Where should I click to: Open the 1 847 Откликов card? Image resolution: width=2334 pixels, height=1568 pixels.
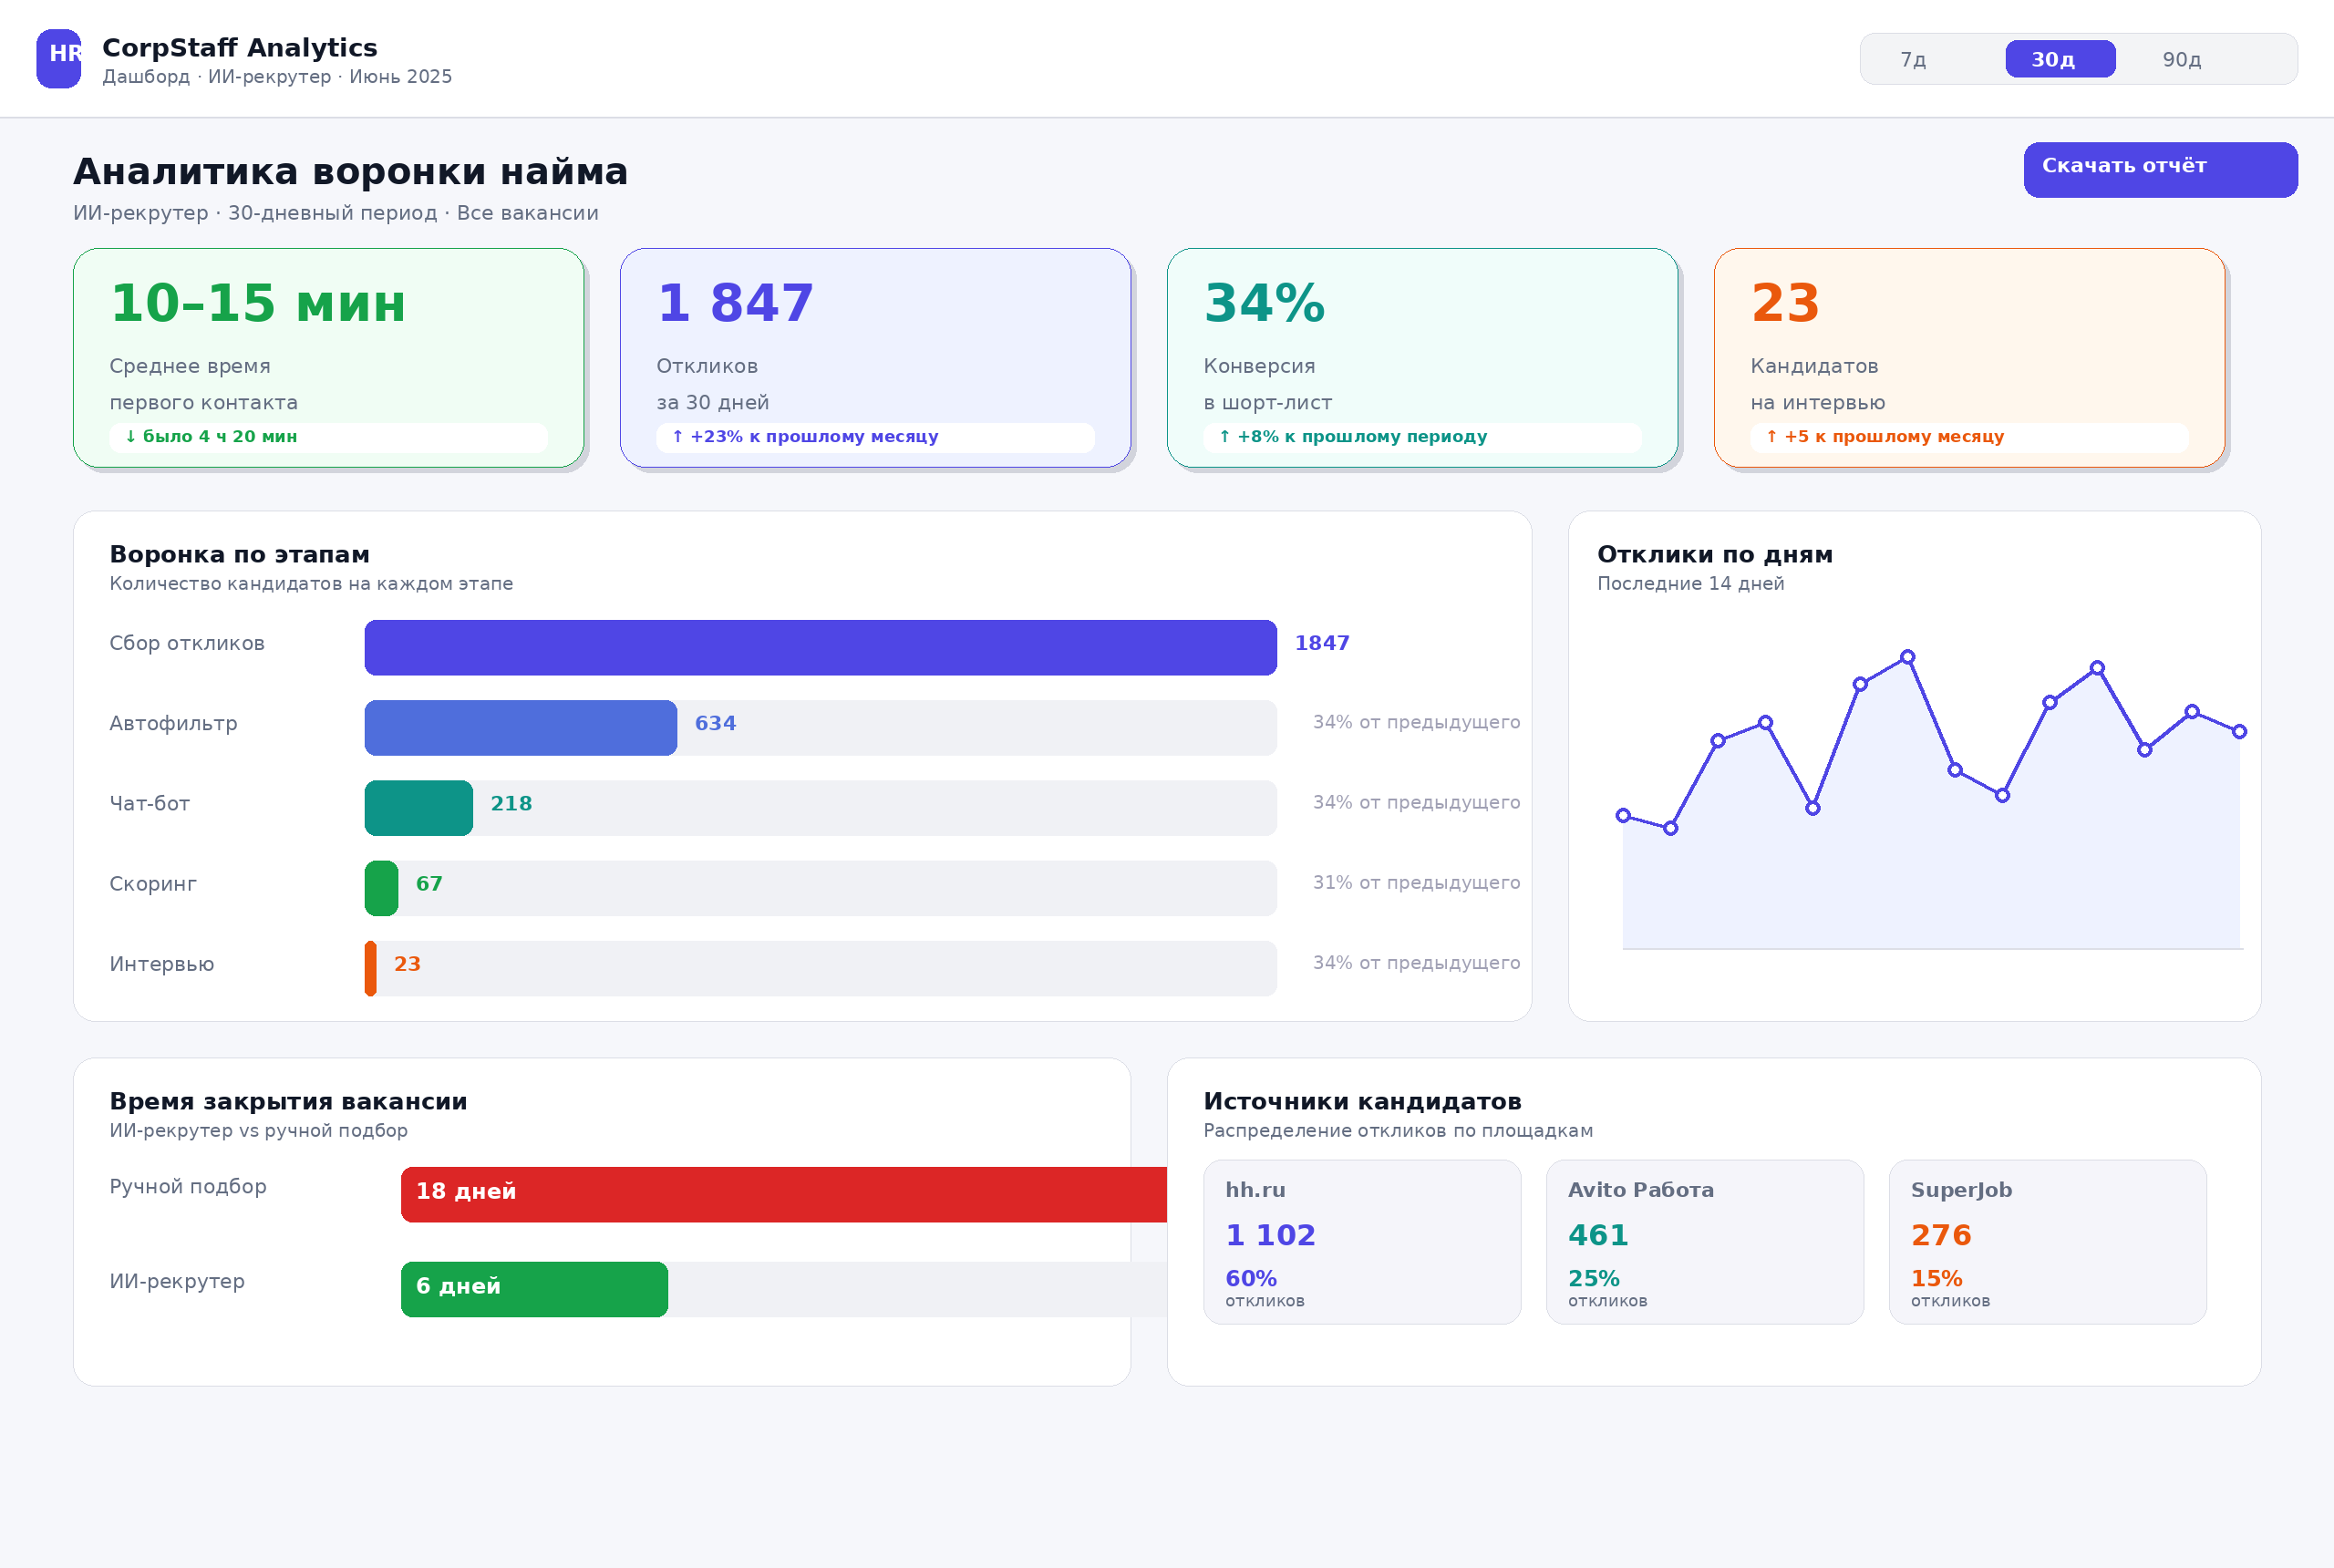point(875,357)
